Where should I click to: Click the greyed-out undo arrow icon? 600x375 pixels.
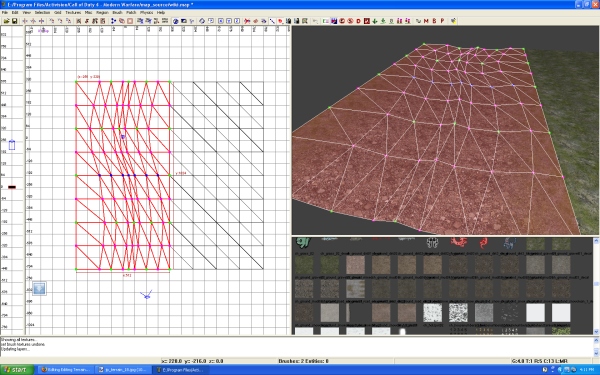pos(315,21)
